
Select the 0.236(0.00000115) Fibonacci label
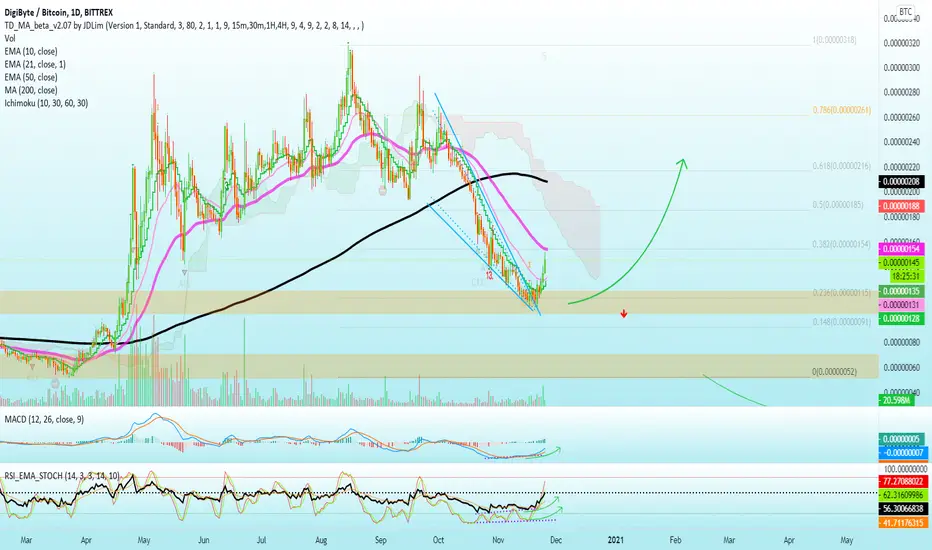pos(842,293)
